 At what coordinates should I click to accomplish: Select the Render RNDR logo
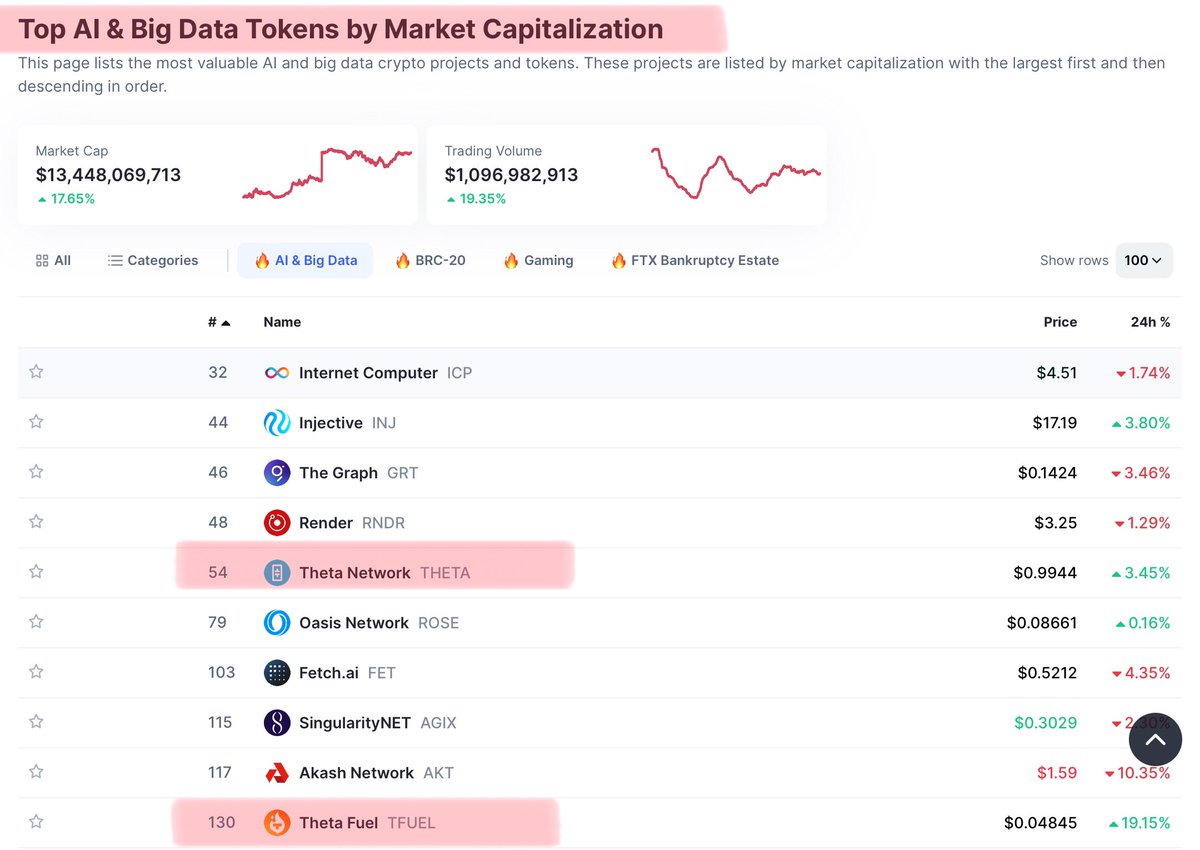276,522
